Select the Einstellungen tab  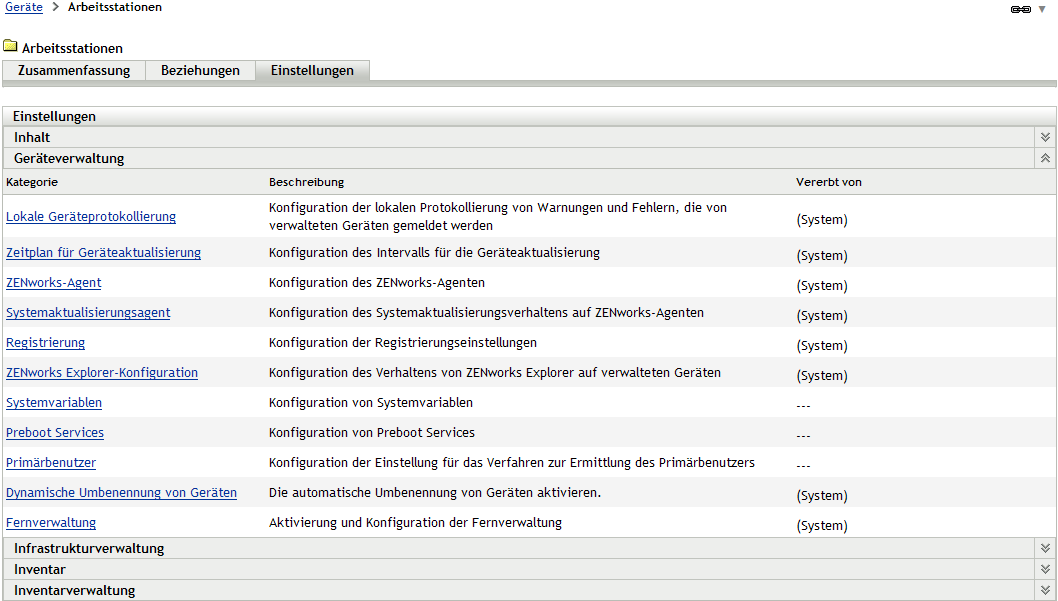pyautogui.click(x=314, y=70)
